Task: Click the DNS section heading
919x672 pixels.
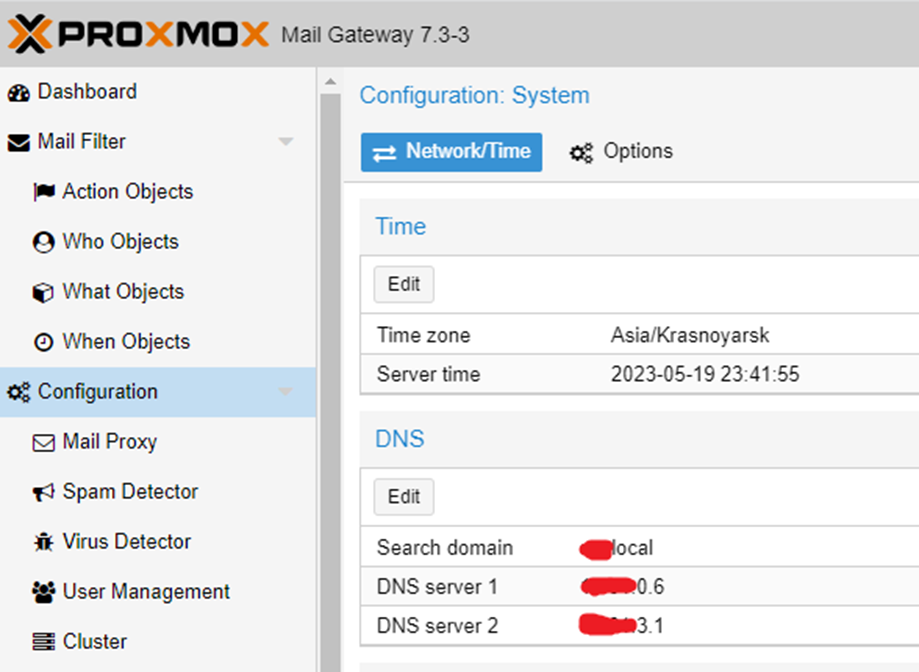Action: coord(400,439)
